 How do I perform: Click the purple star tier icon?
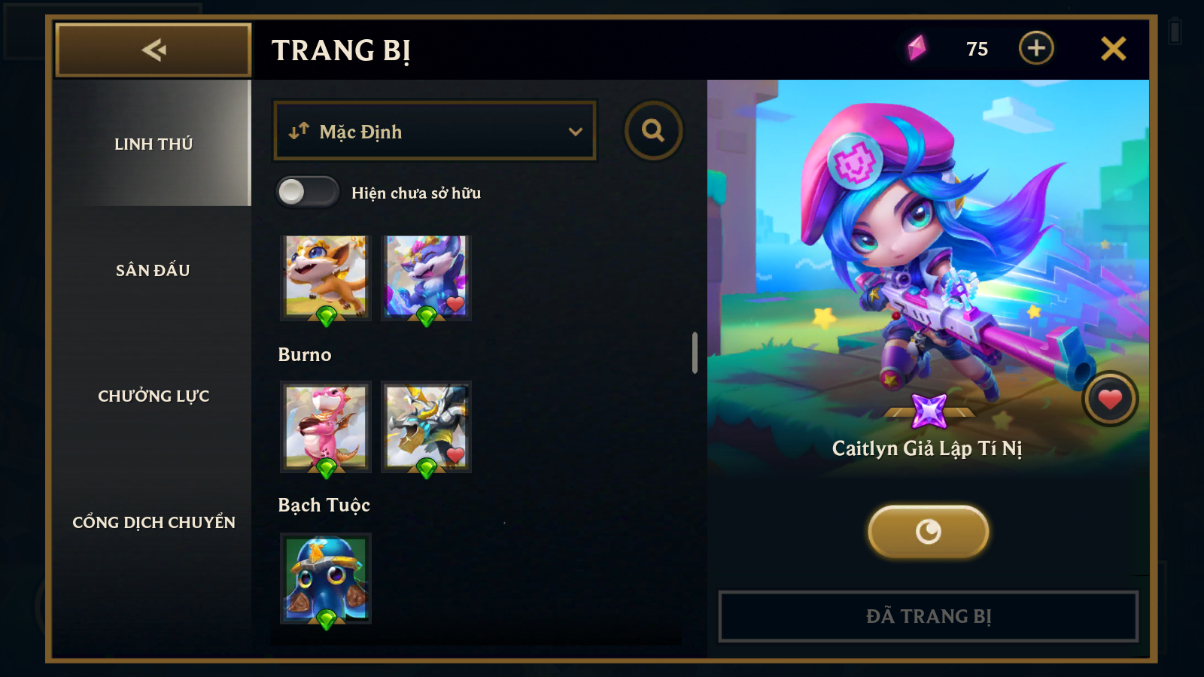click(x=929, y=411)
